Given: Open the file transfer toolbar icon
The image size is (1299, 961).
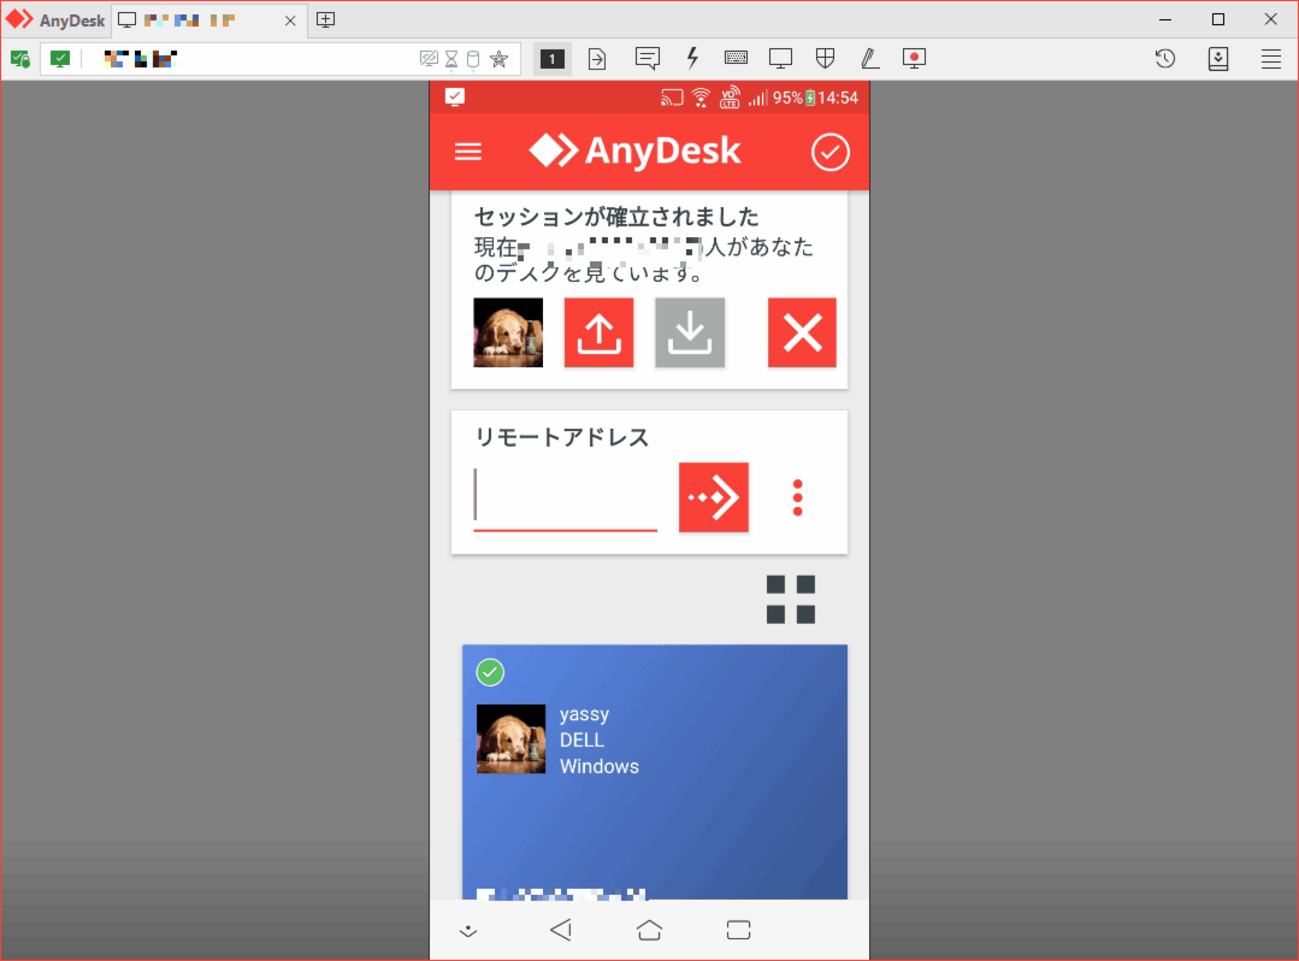Looking at the screenshot, I should pos(597,59).
